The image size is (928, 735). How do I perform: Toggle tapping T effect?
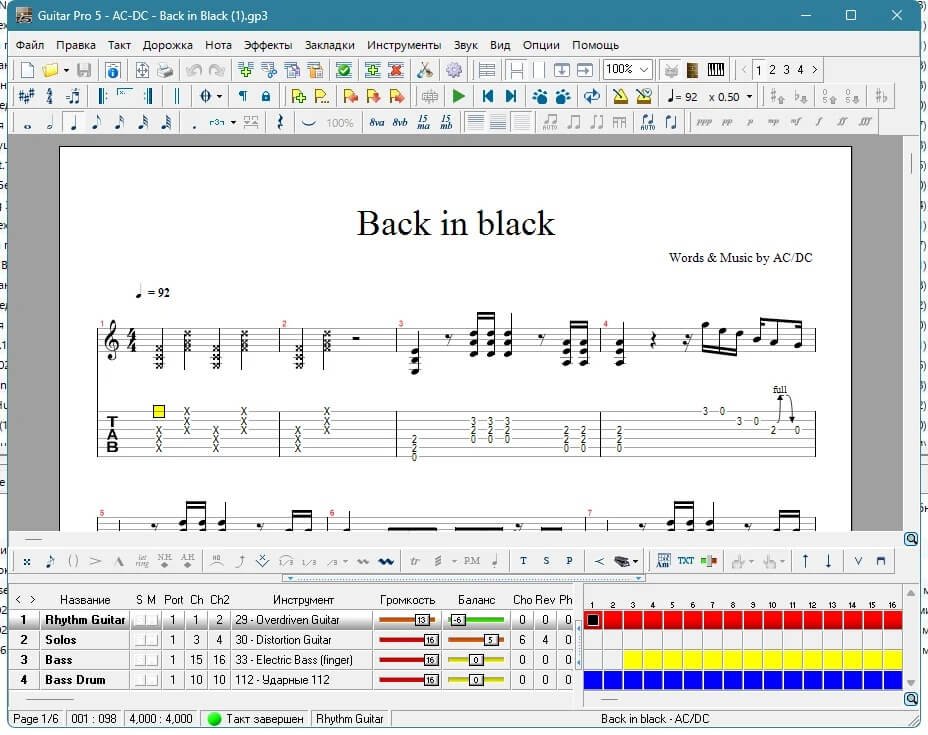[x=523, y=560]
